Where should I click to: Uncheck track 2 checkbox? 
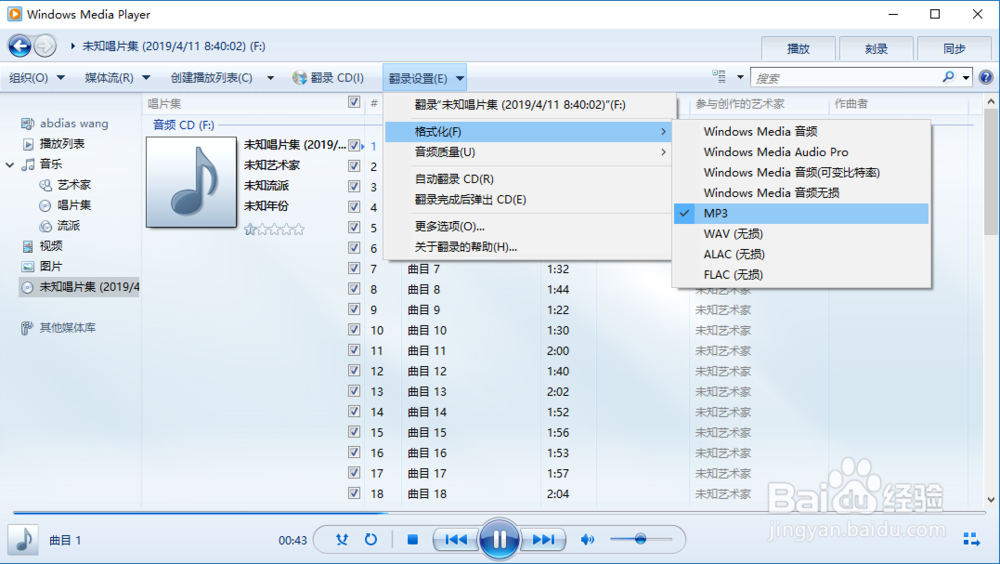click(354, 166)
